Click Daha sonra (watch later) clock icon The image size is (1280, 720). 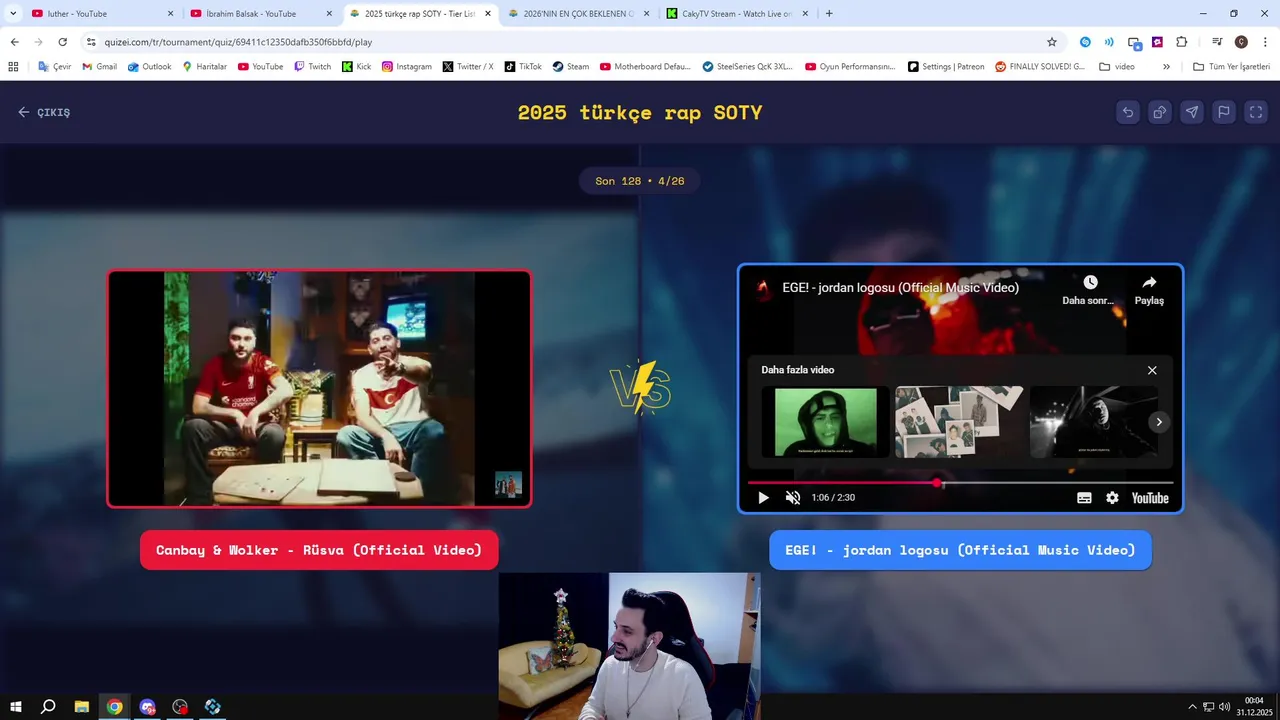click(1090, 282)
